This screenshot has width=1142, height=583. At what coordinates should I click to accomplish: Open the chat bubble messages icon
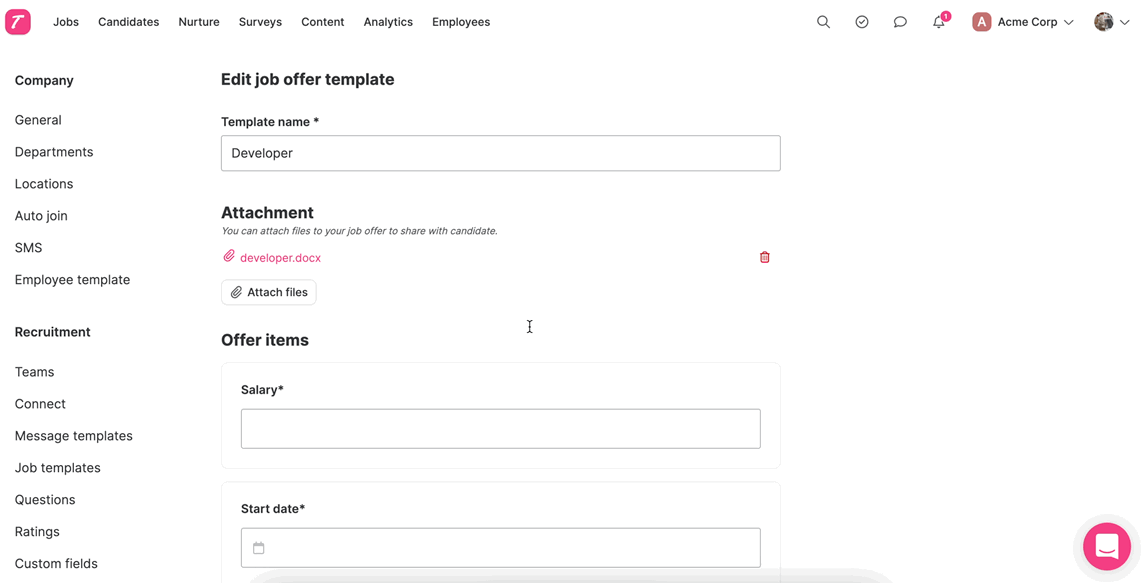click(900, 22)
